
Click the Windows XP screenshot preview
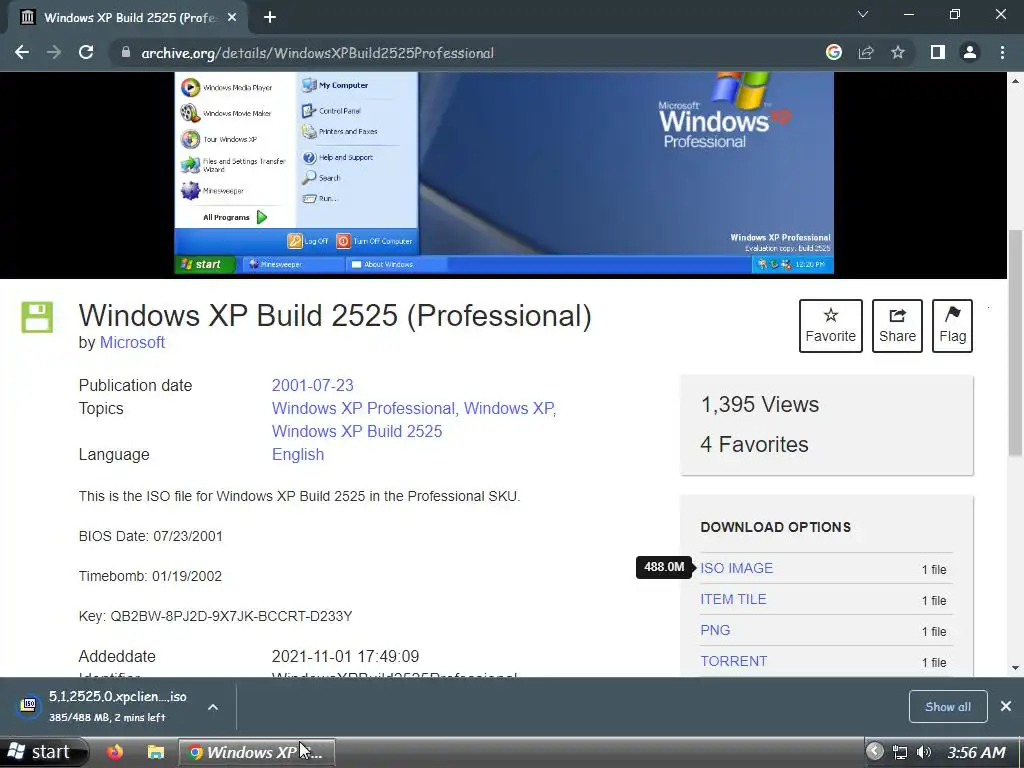pyautogui.click(x=504, y=173)
